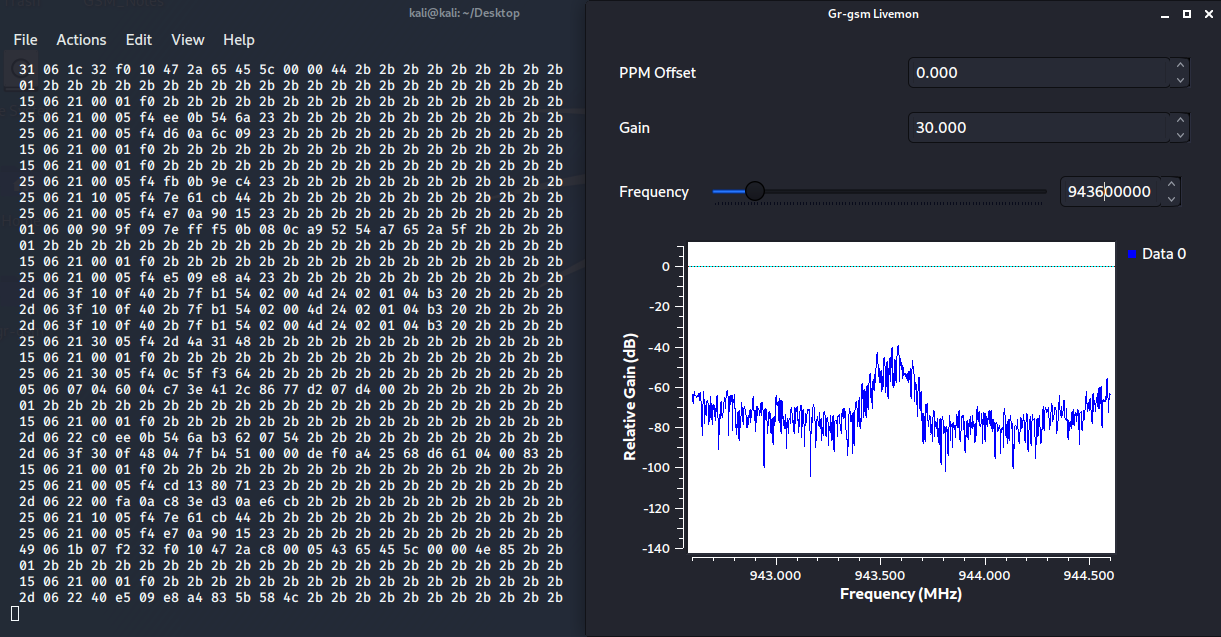The width and height of the screenshot is (1221, 637).
Task: Close the Gr-gsm Livemon window
Action: point(1206,14)
